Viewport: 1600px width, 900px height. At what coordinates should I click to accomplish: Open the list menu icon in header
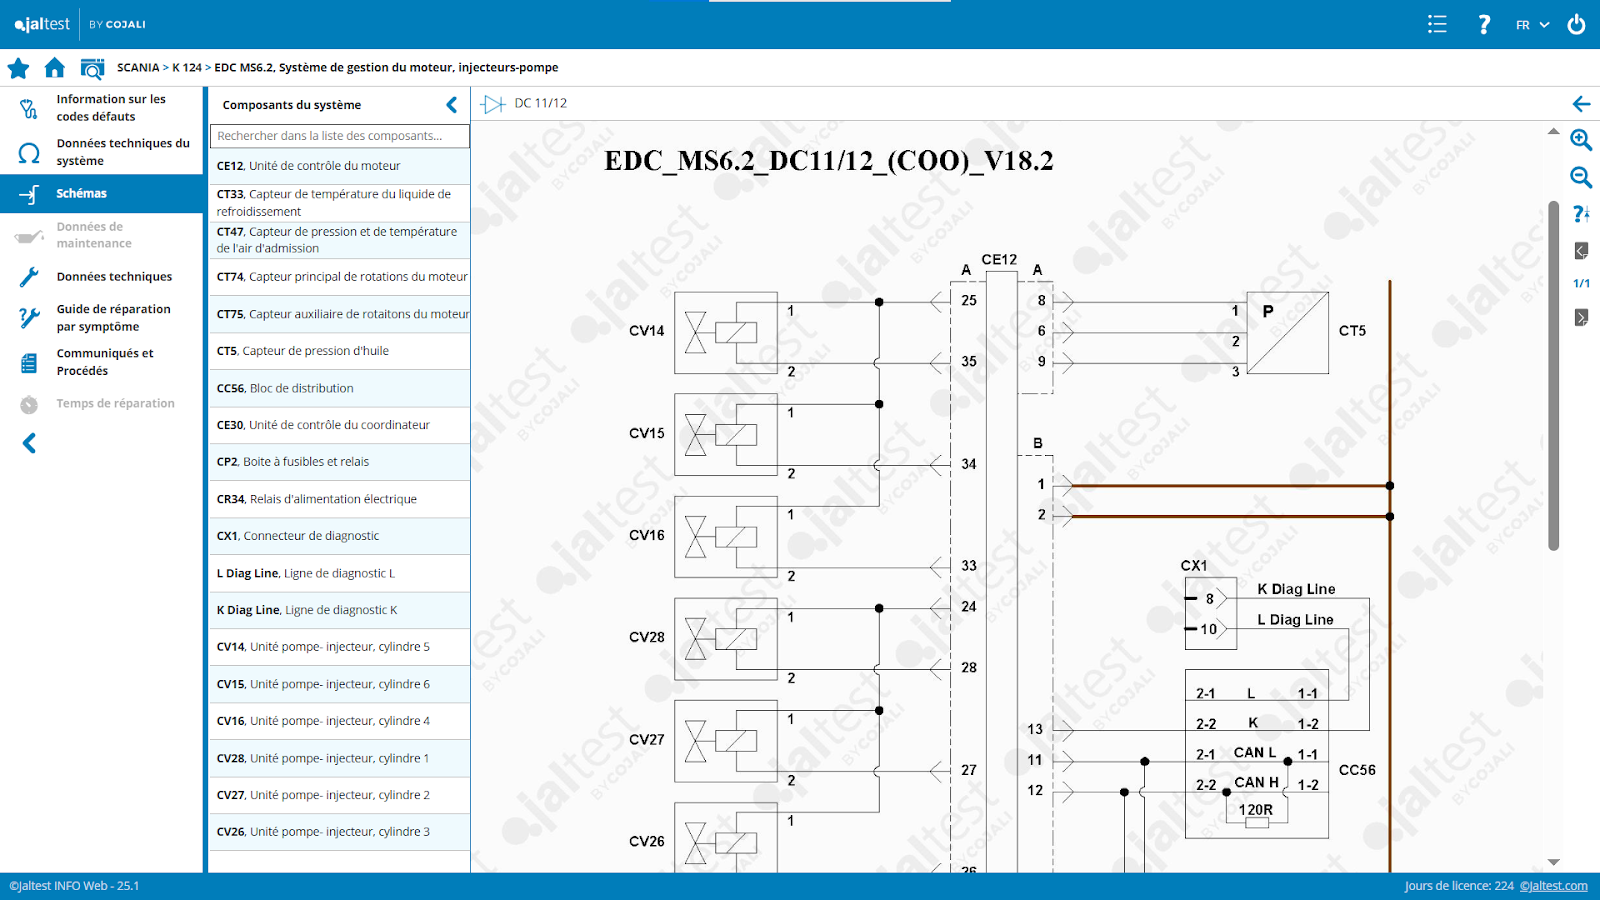pos(1437,24)
